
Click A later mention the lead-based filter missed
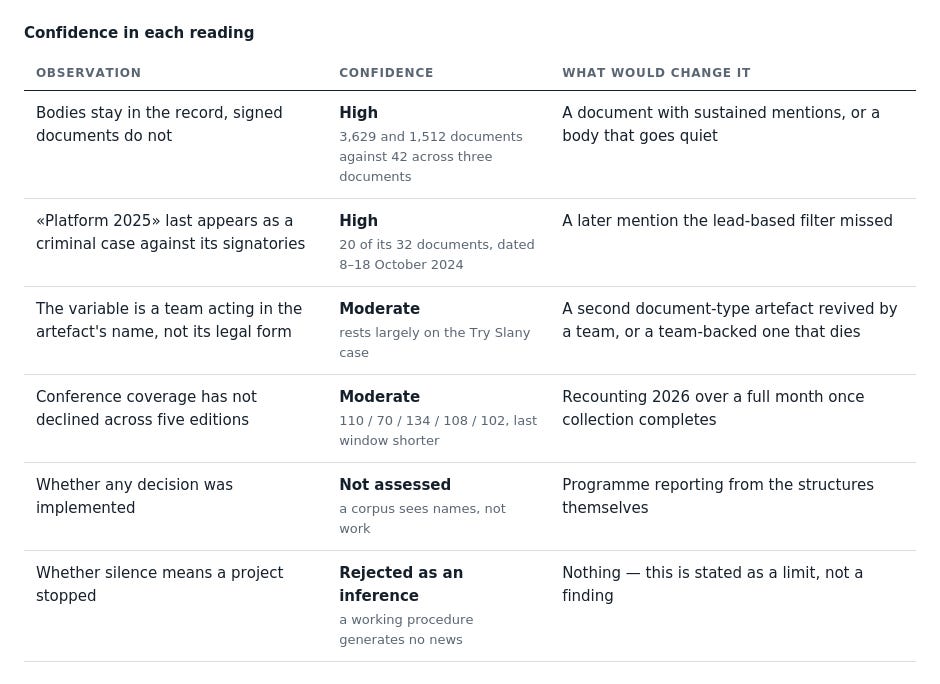click(x=727, y=221)
